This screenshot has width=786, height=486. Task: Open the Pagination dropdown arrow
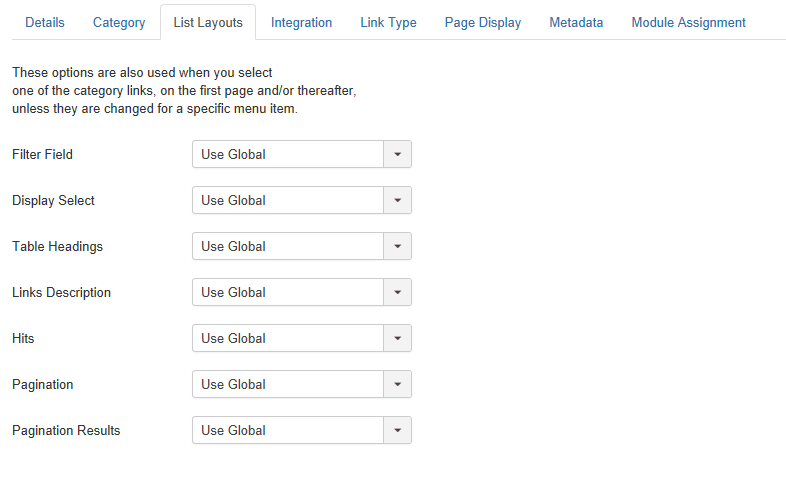[x=398, y=385]
